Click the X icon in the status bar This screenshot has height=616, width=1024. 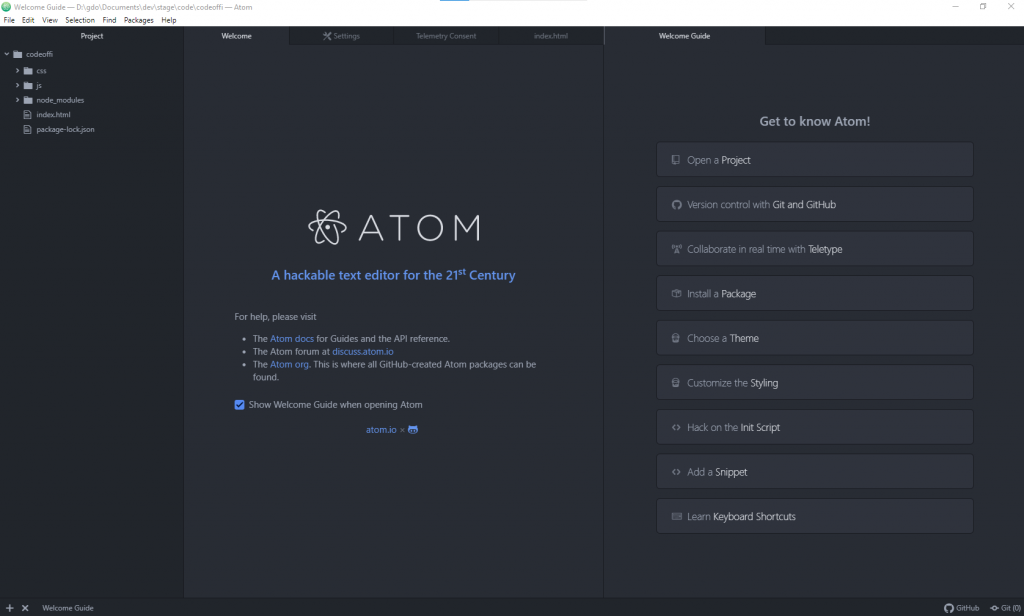coord(25,608)
